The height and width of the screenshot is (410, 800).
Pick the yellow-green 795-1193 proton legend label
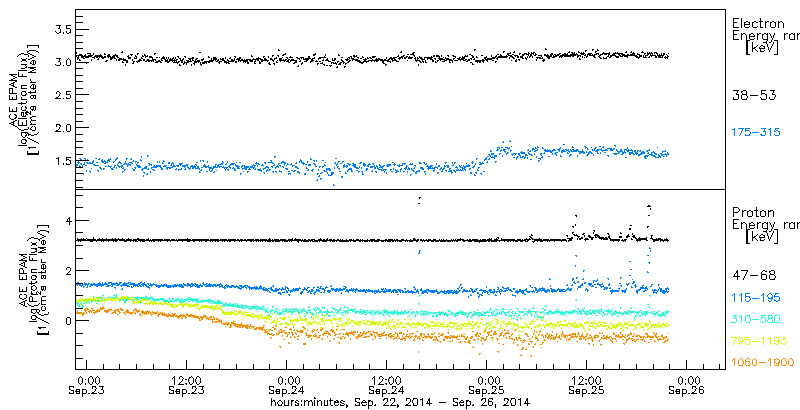[759, 341]
